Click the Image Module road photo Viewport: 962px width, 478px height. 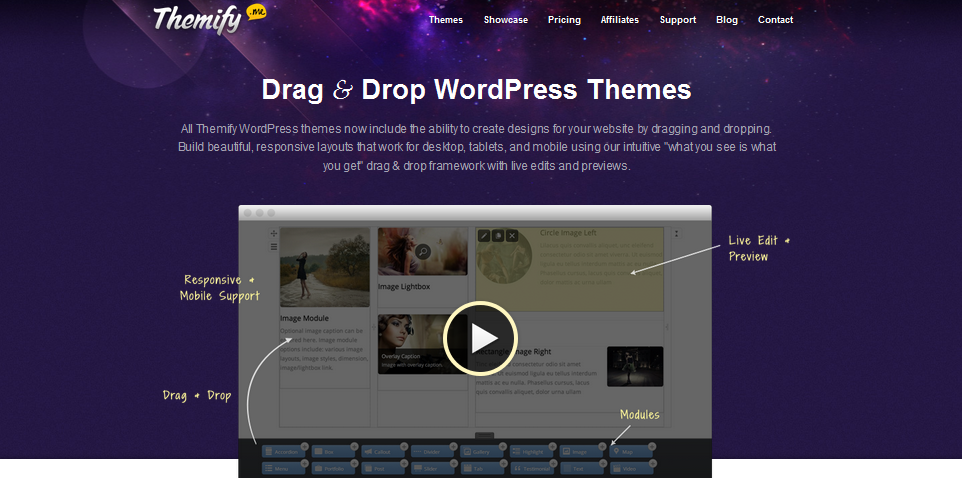(x=325, y=267)
